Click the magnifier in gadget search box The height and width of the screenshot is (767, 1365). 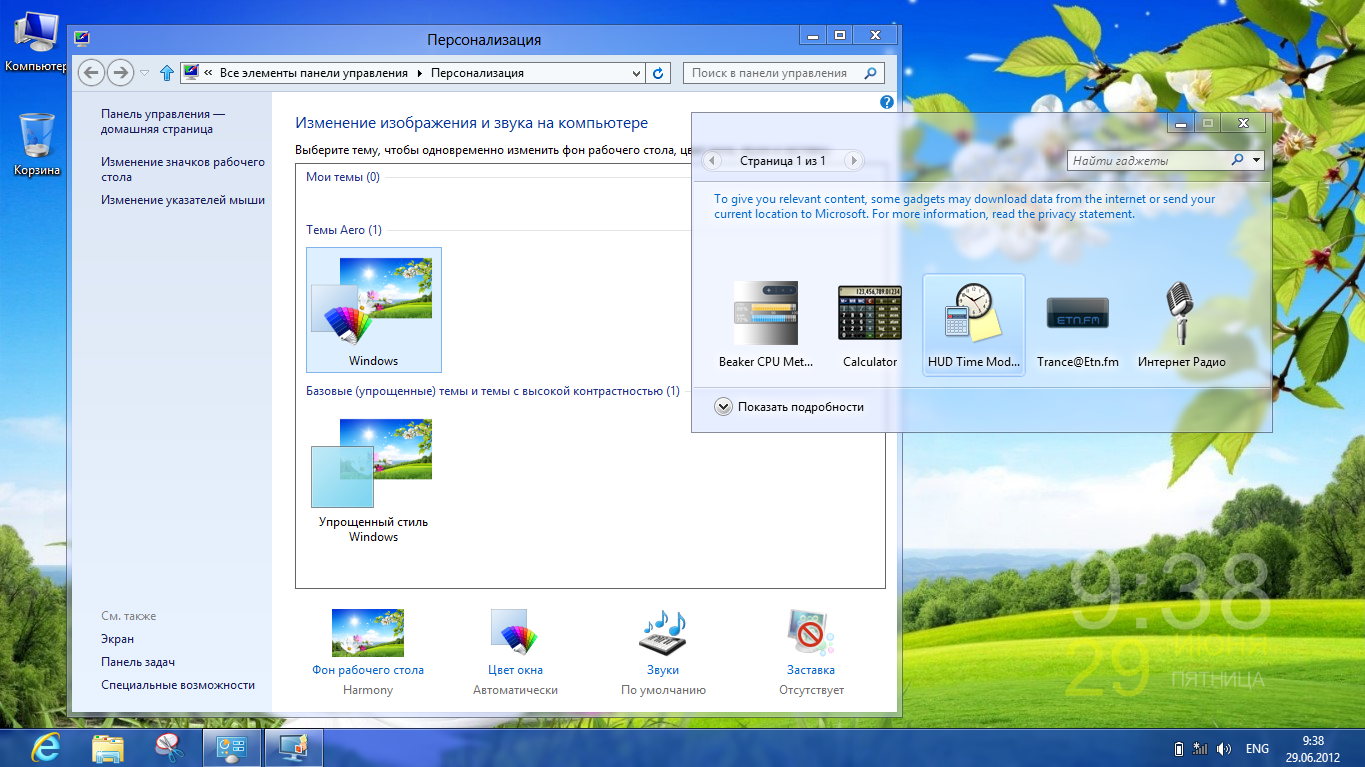[x=1237, y=160]
